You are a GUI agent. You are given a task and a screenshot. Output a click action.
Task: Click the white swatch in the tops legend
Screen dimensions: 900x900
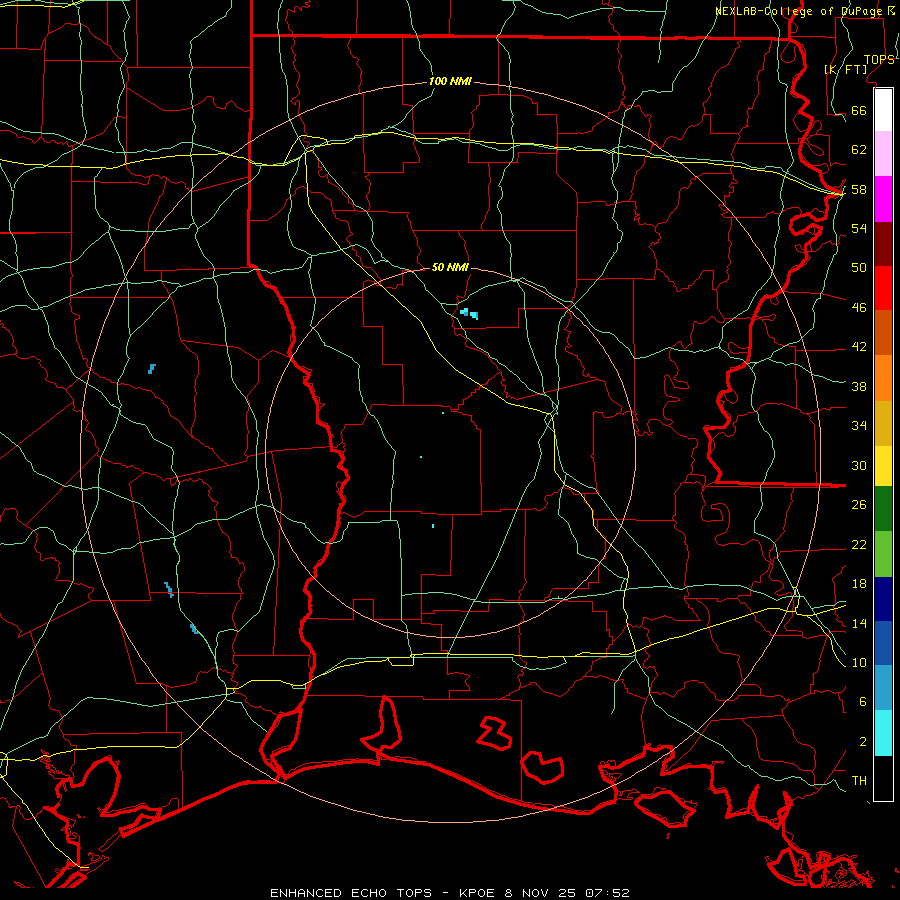point(883,109)
